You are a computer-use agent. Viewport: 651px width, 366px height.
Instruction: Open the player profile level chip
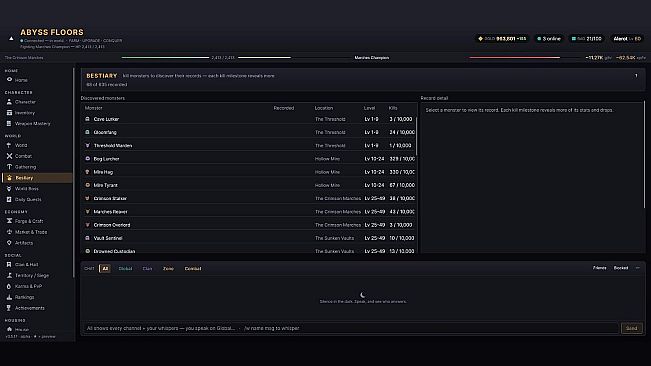pyautogui.click(x=627, y=39)
